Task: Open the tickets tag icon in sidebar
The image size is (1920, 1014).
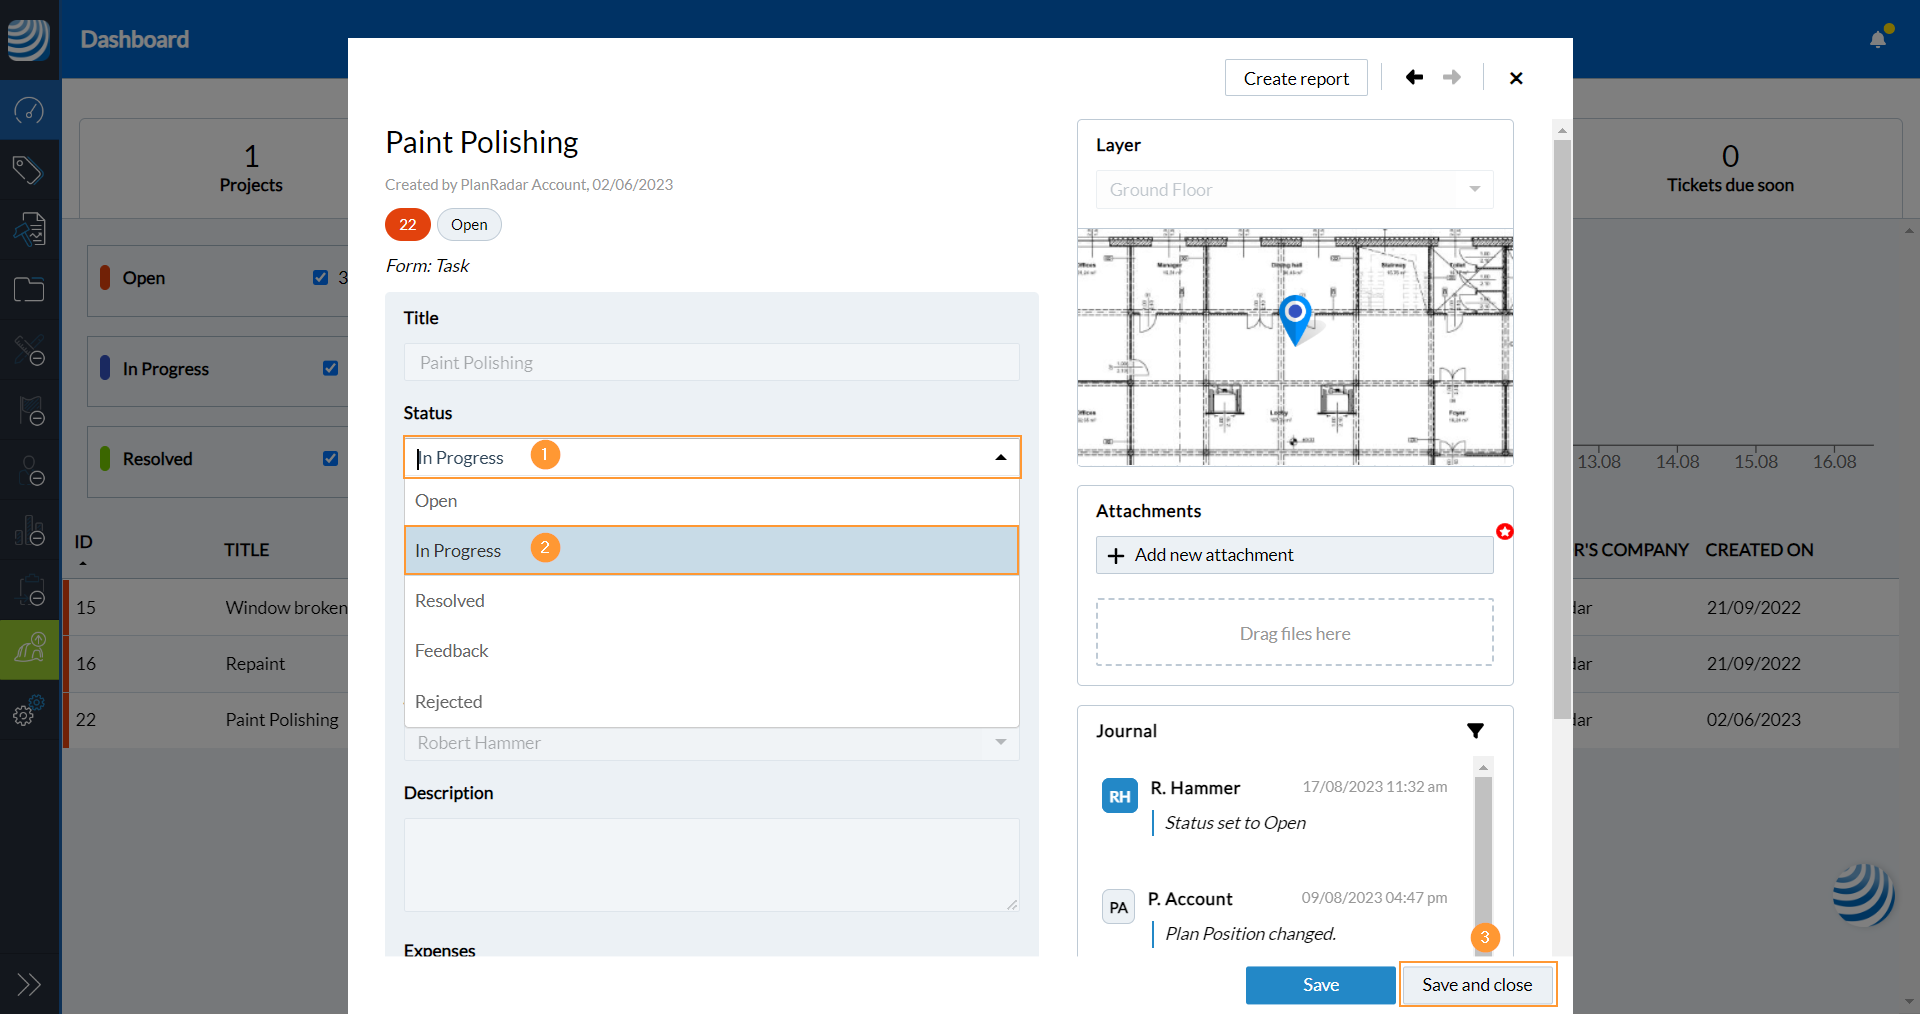Action: (29, 170)
